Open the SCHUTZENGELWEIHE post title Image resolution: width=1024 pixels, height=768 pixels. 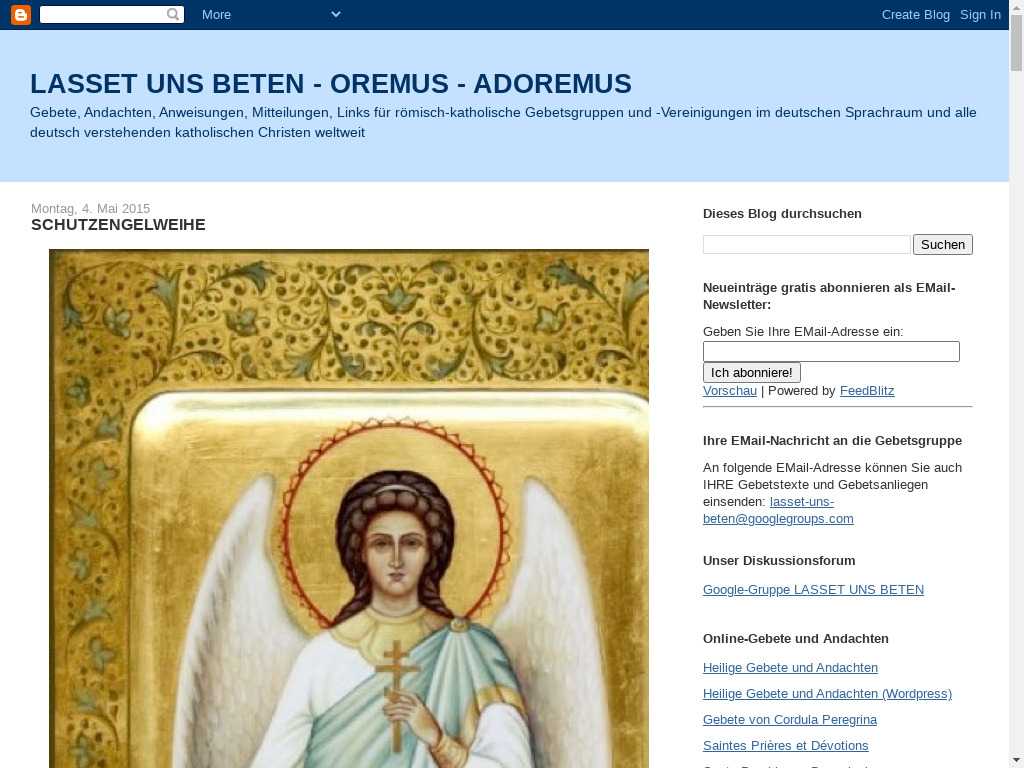pos(118,225)
